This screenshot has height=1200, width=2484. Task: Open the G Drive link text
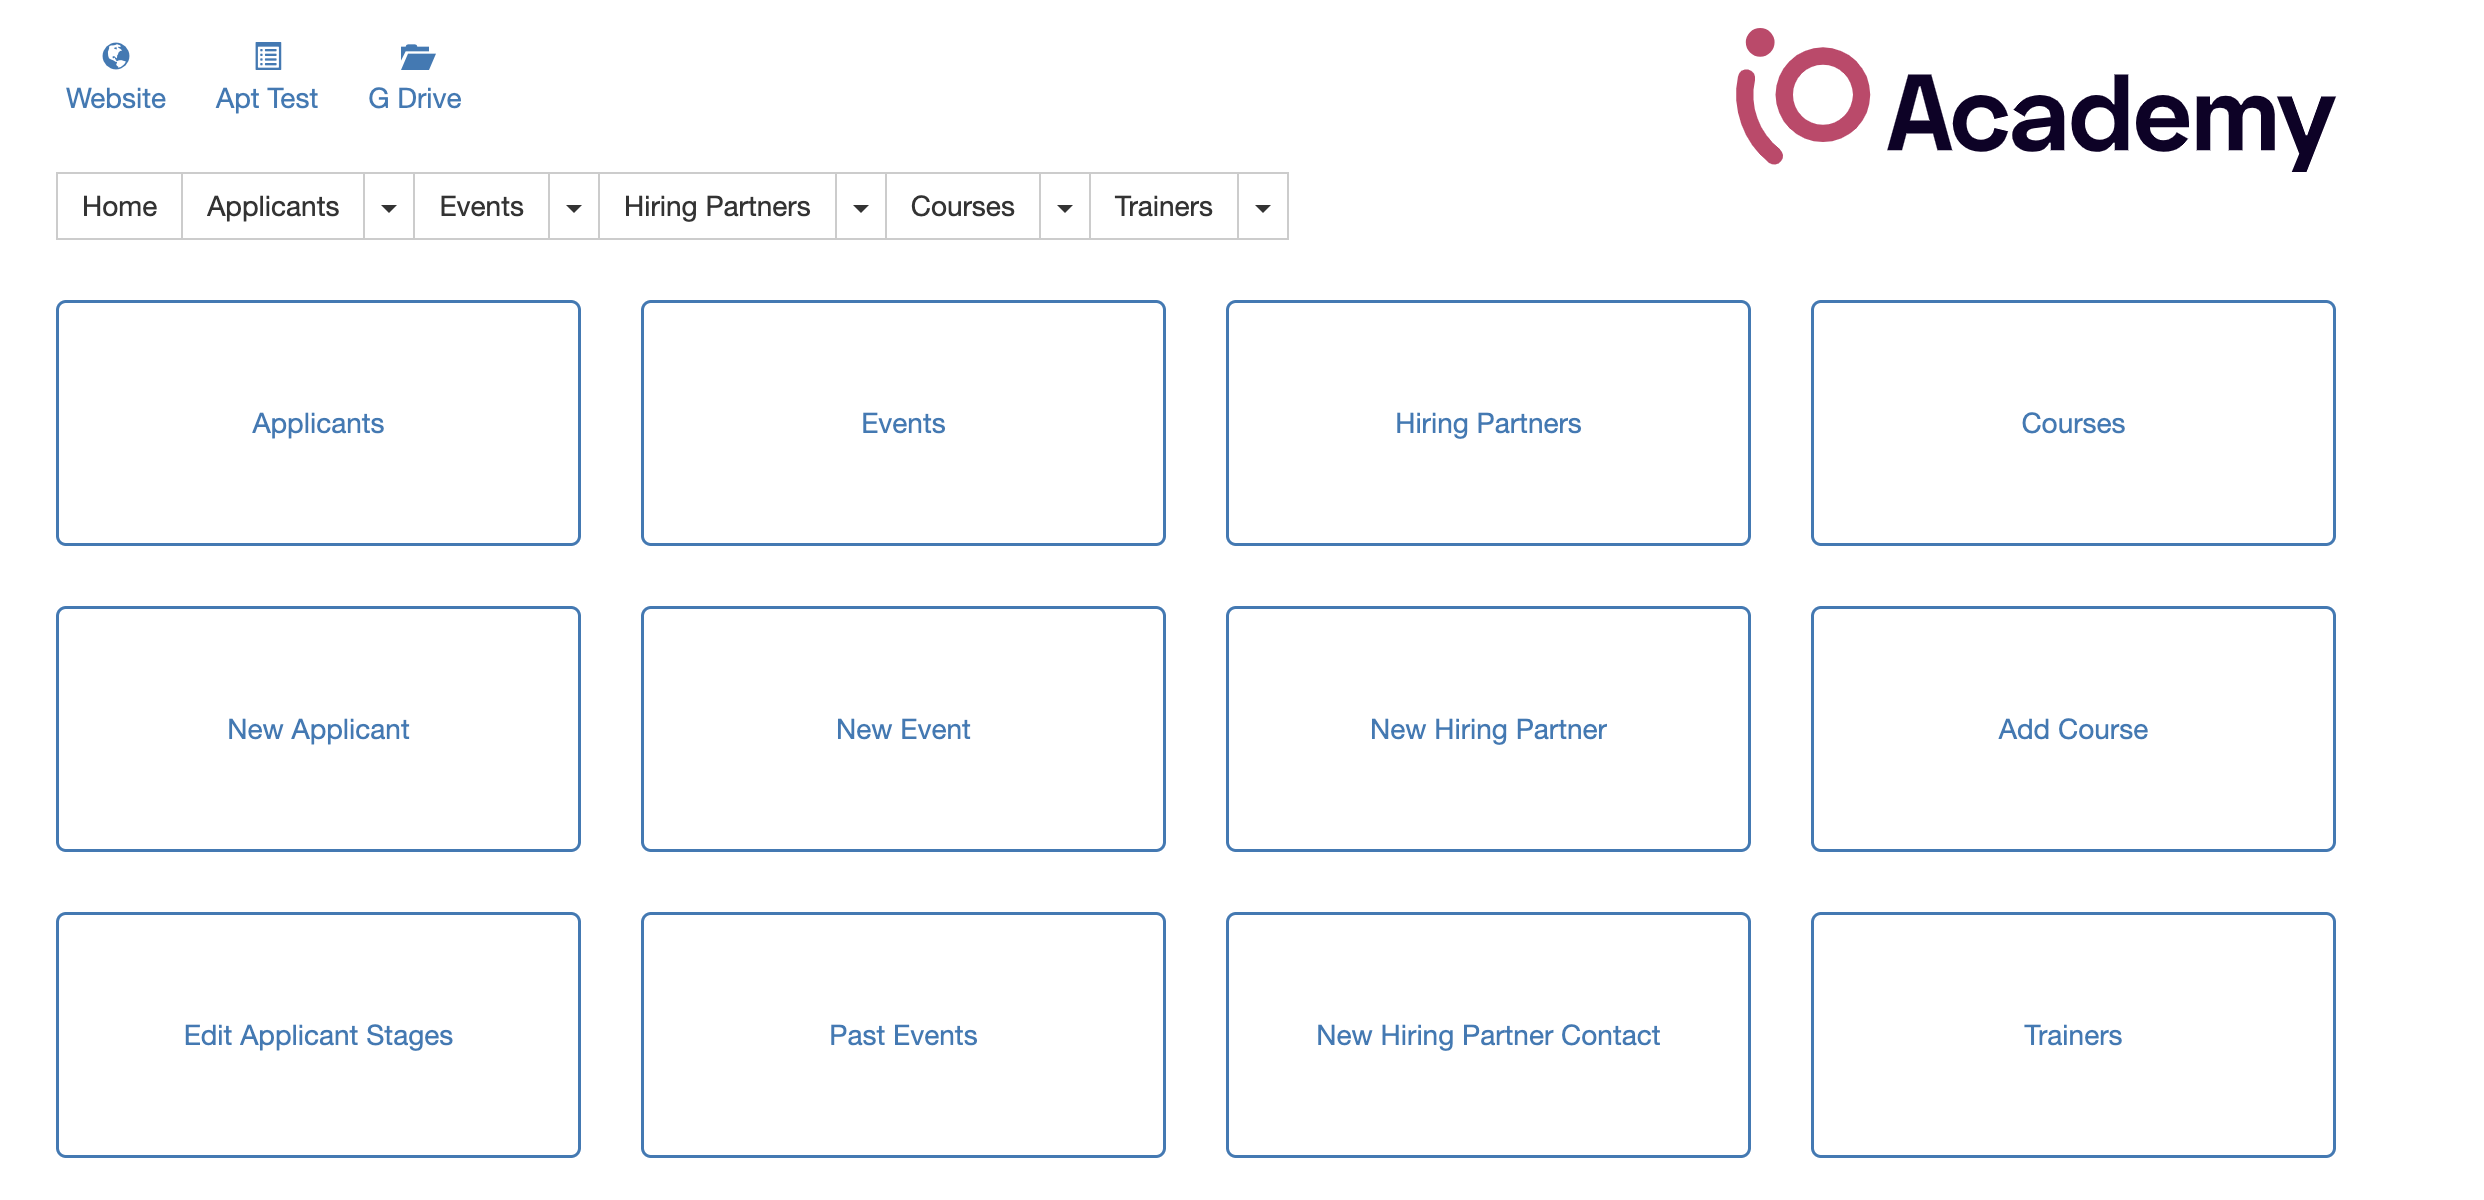coord(415,98)
